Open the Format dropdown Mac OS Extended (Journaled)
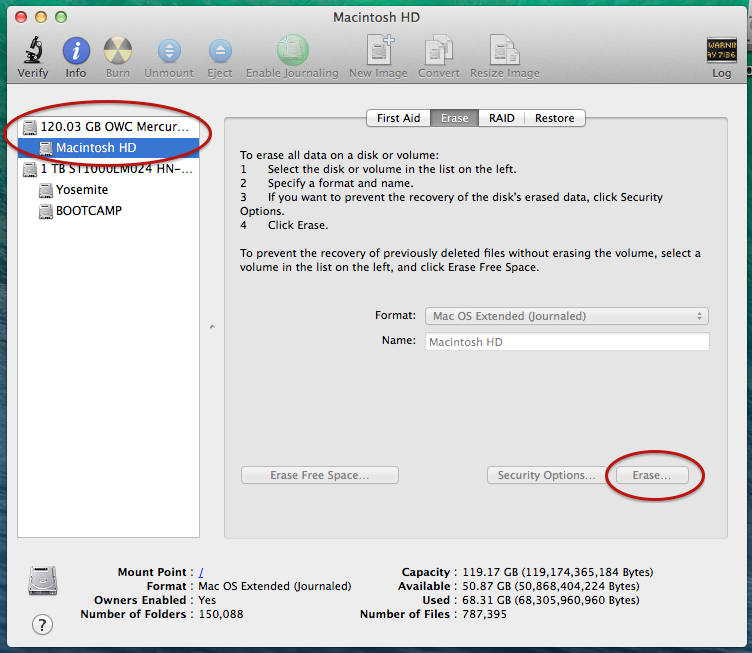 [x=566, y=316]
